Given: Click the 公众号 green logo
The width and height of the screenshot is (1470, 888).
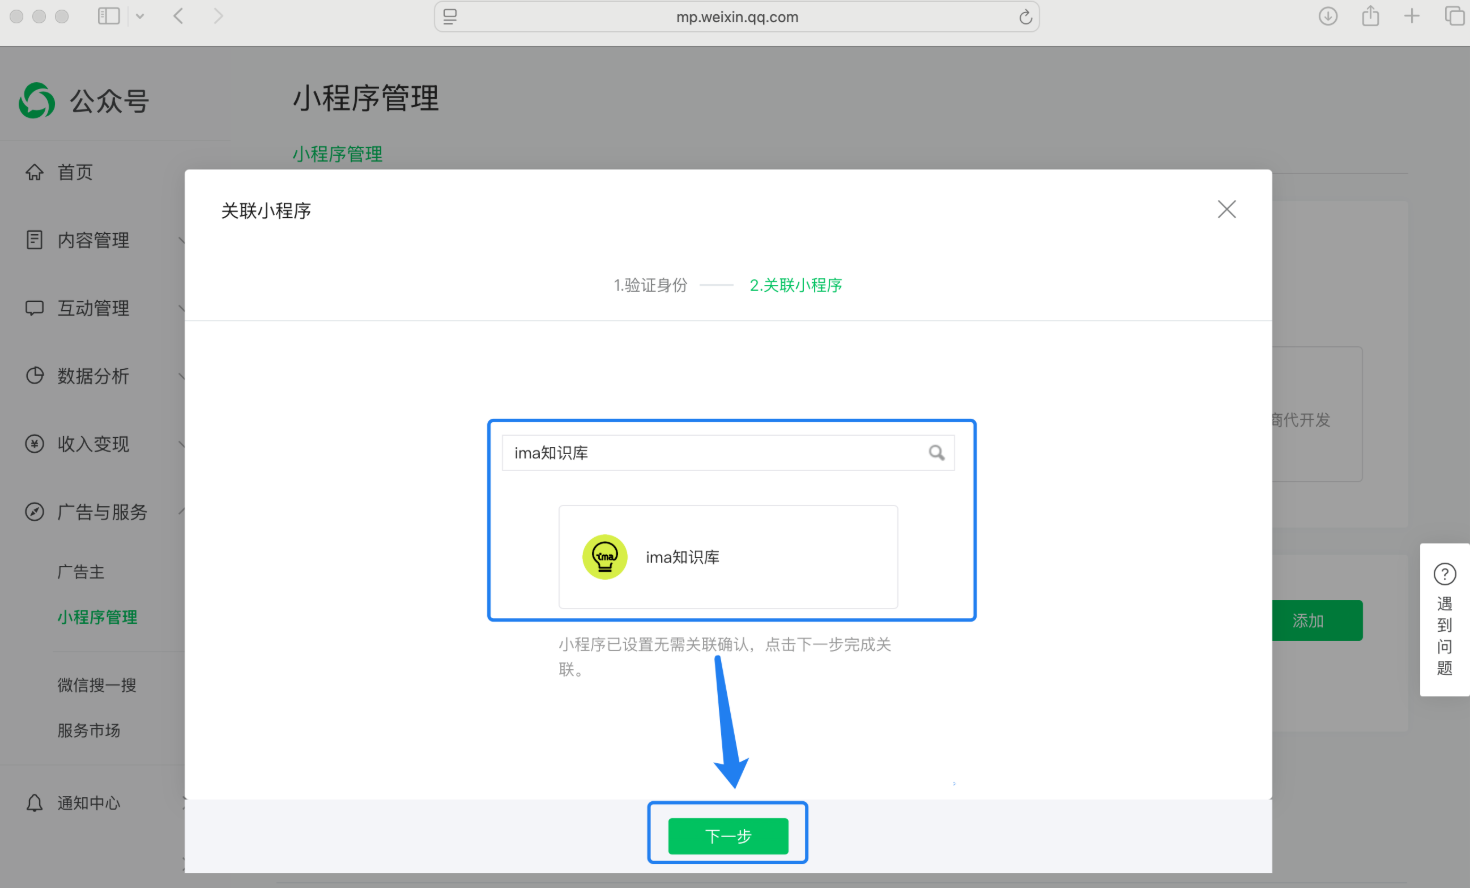Looking at the screenshot, I should tap(37, 100).
